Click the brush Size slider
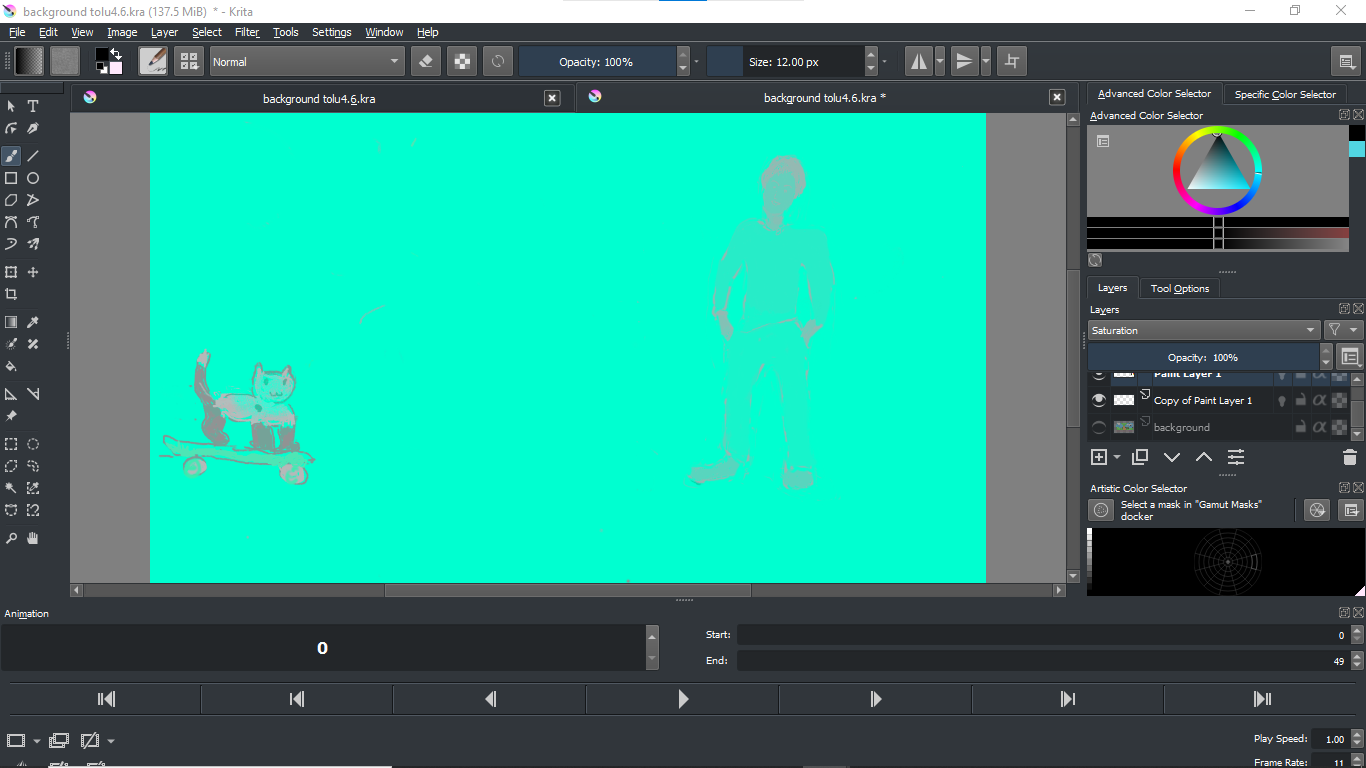 click(x=784, y=62)
